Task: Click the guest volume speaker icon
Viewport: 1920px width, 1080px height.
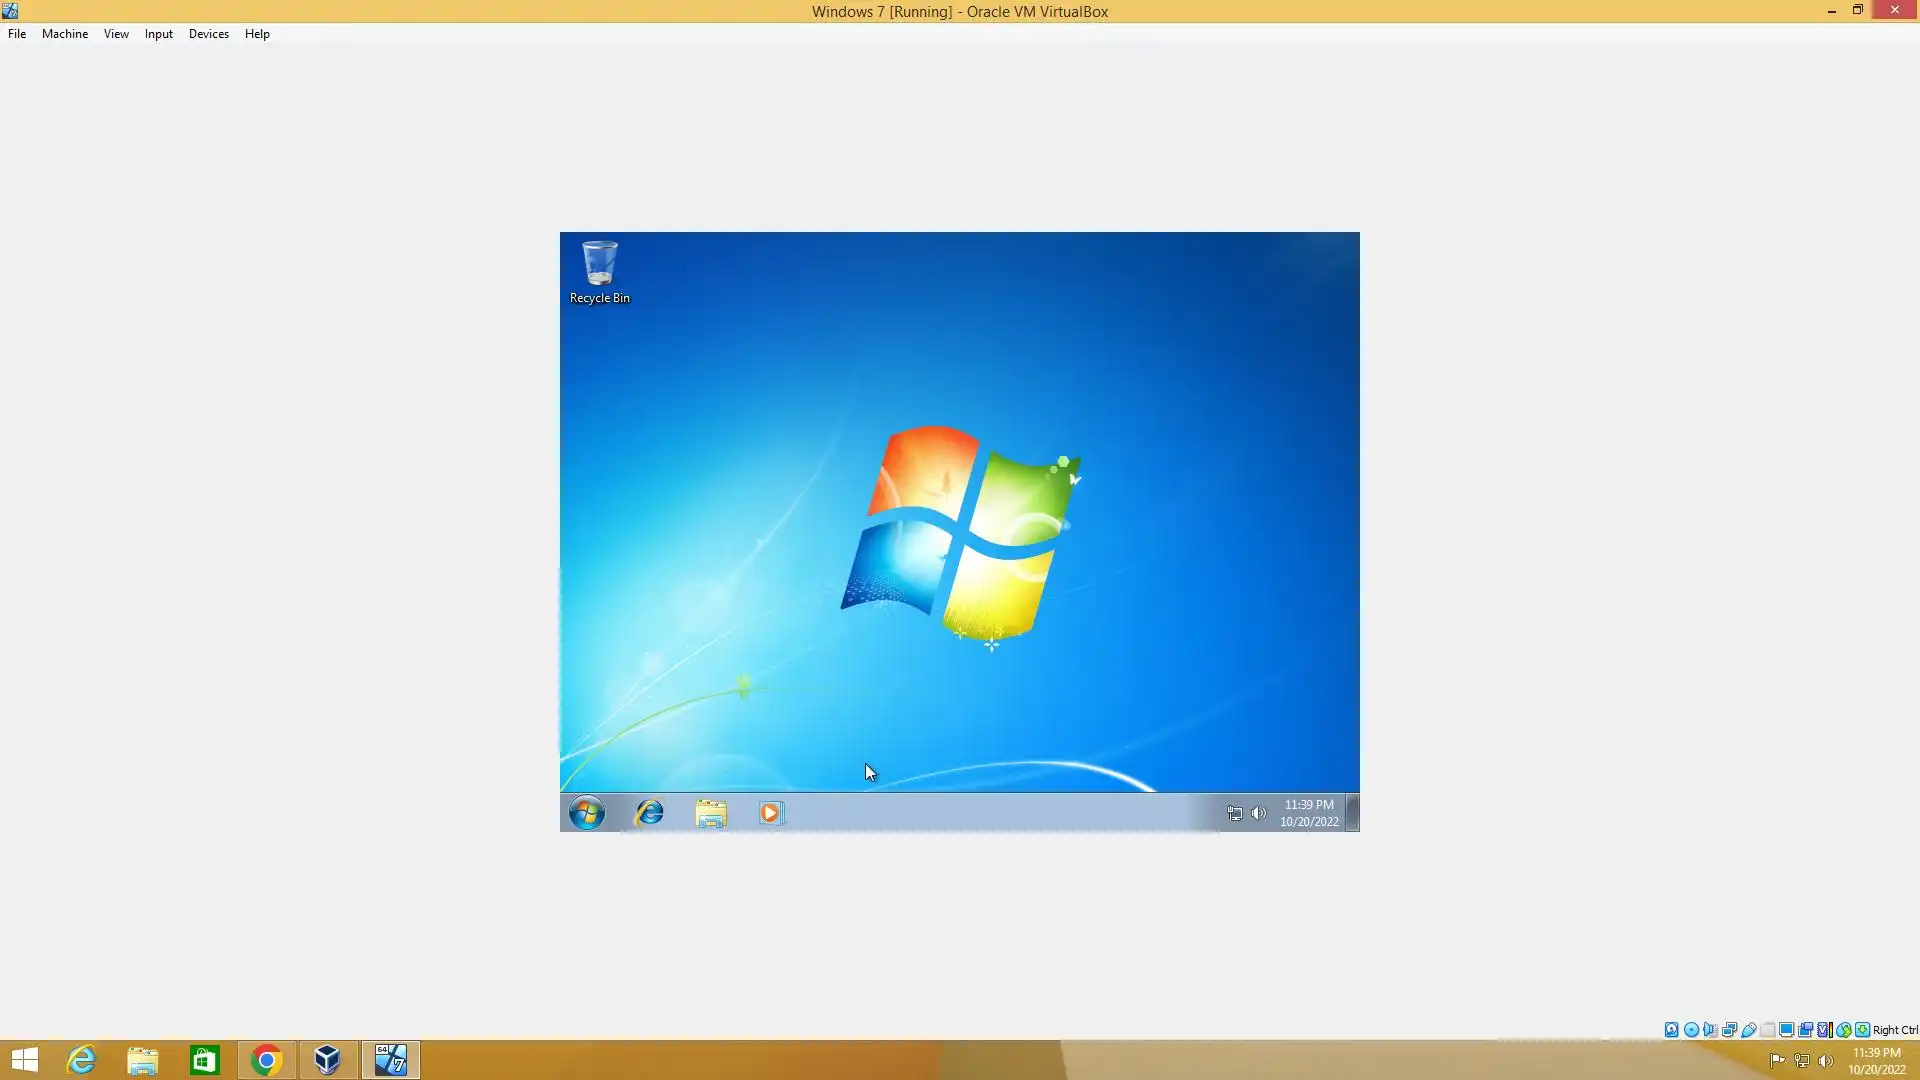Action: pos(1258,813)
